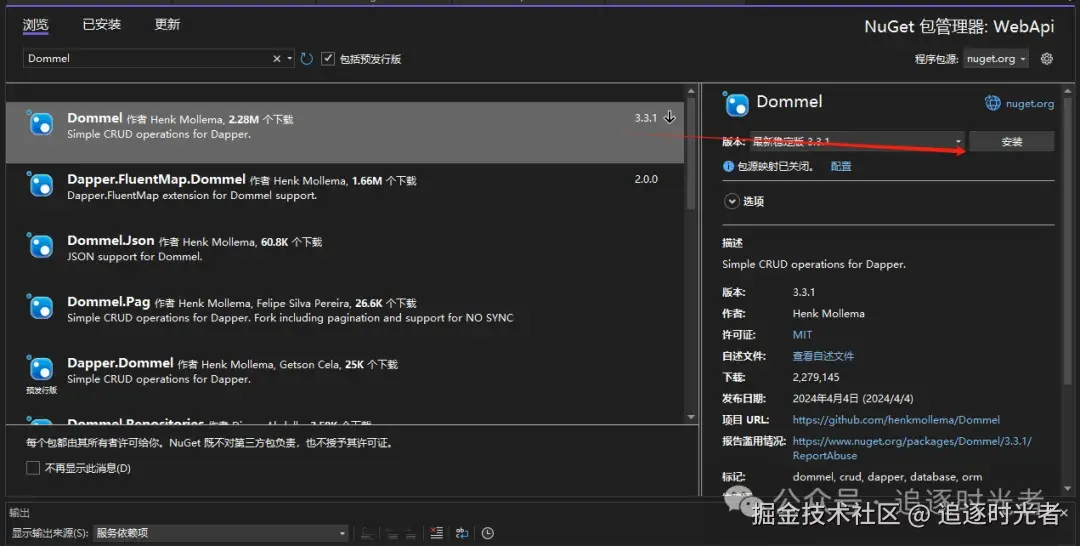Switch to 浏览 tab

[36, 25]
